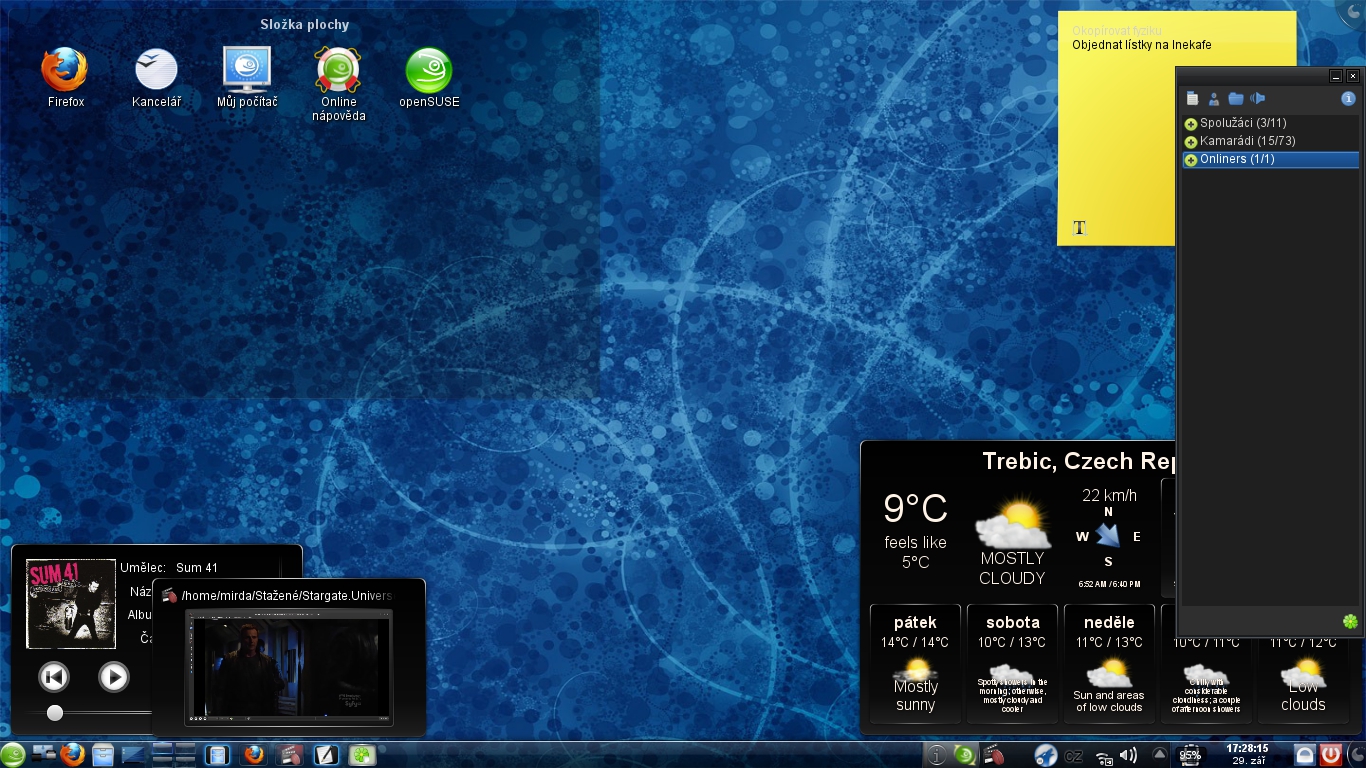Click the pátek forecast card
Viewport: 1366px width, 768px height.
pyautogui.click(x=915, y=663)
